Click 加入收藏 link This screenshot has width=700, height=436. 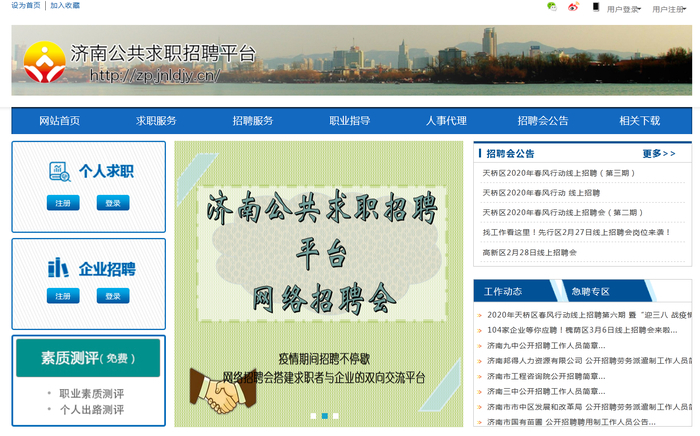coord(65,5)
